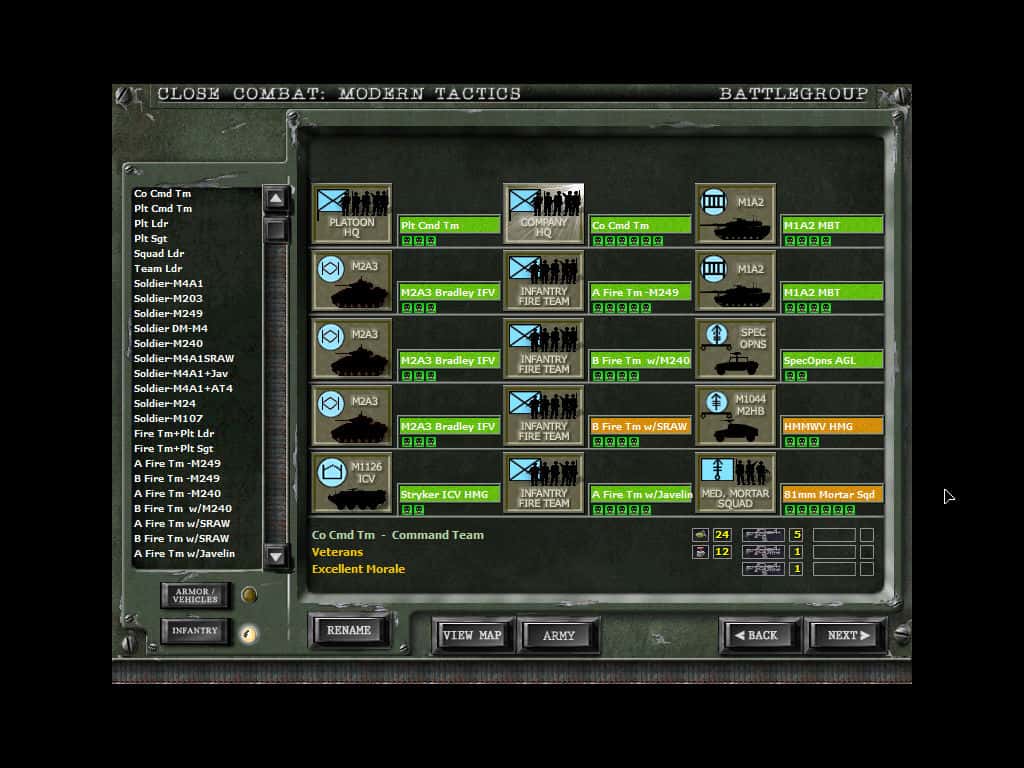Image resolution: width=1024 pixels, height=768 pixels.
Task: Click the weapon count value 5
Action: (796, 535)
